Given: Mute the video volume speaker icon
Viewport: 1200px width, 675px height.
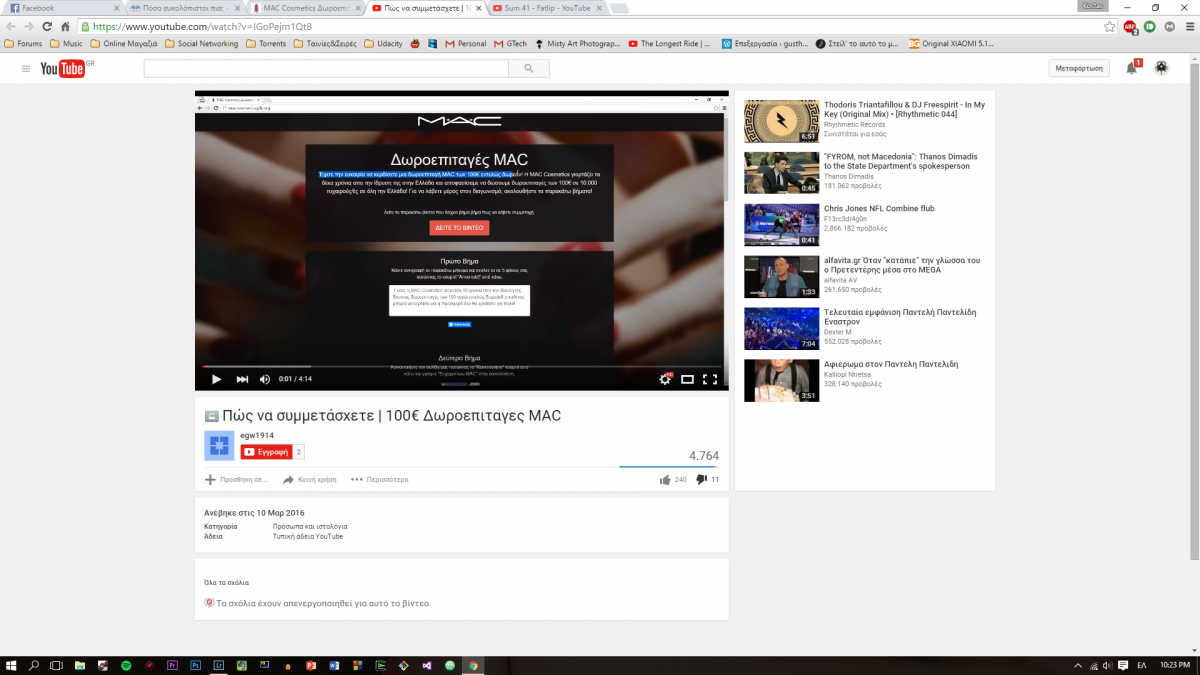Looking at the screenshot, I should click(266, 379).
